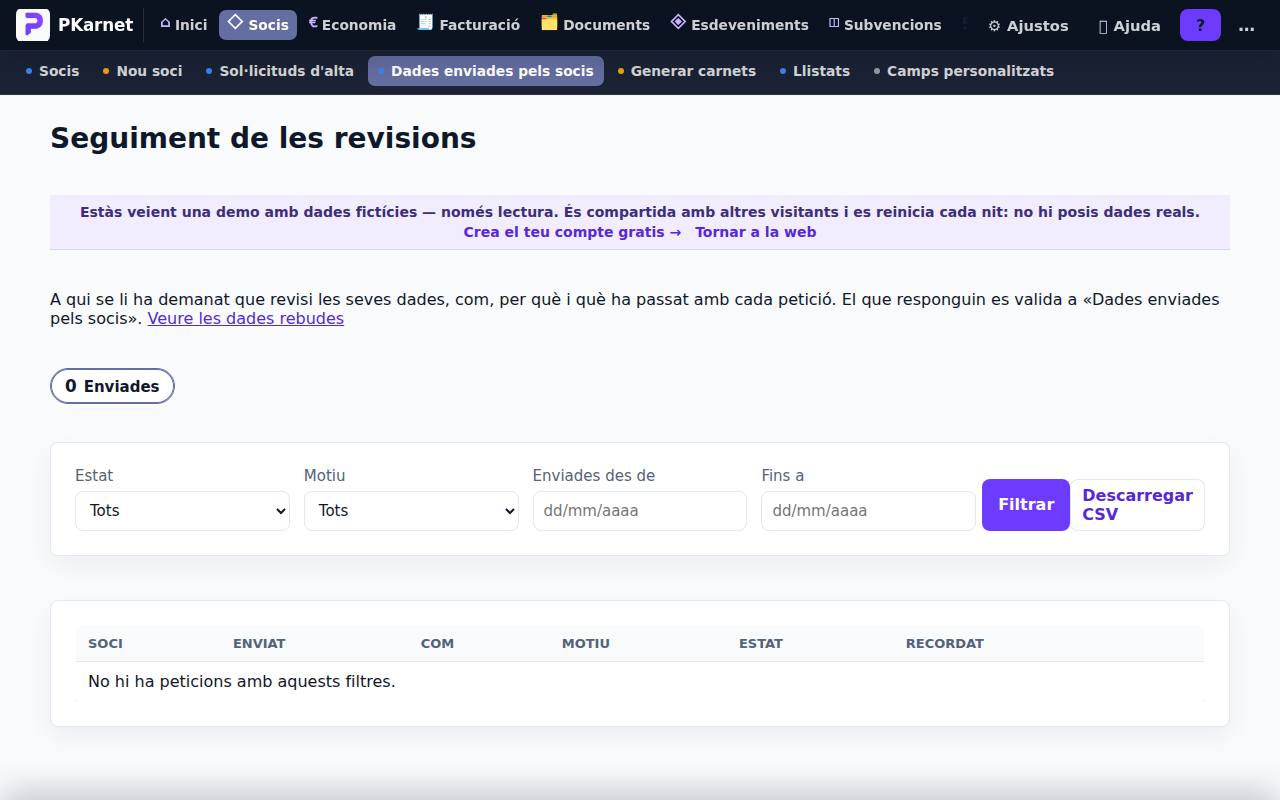Open the three-dots overflow menu

click(x=1246, y=26)
